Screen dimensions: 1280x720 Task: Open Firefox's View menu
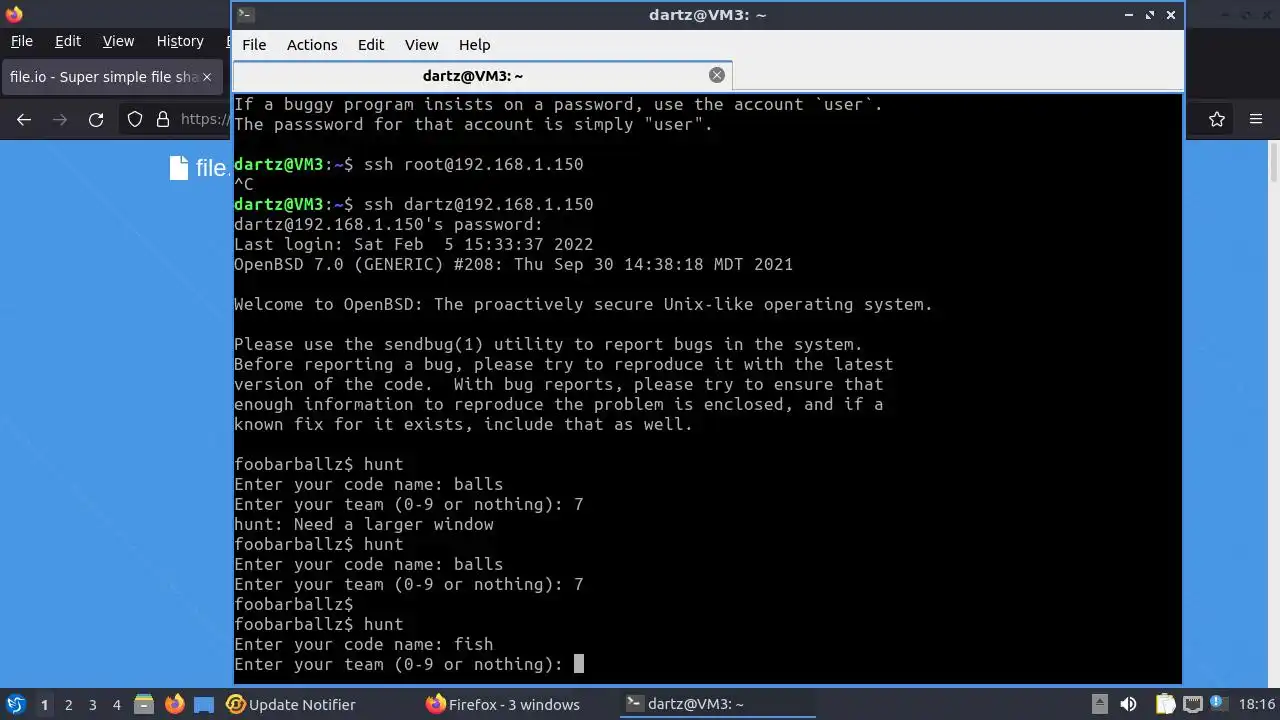(x=118, y=41)
